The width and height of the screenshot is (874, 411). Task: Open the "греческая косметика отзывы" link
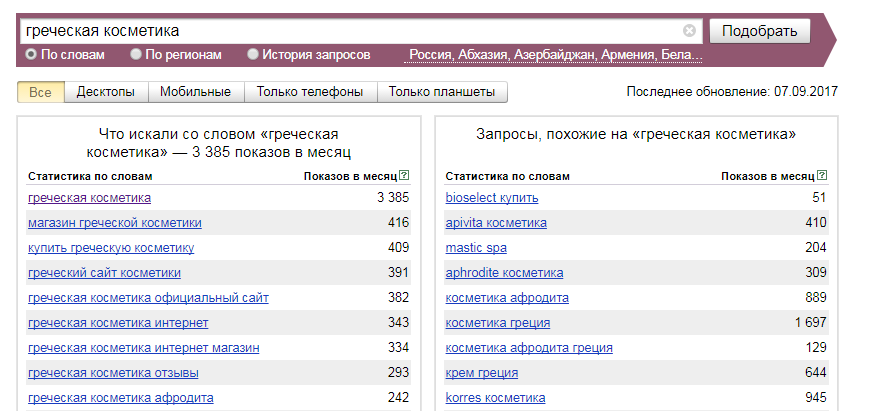pyautogui.click(x=113, y=373)
